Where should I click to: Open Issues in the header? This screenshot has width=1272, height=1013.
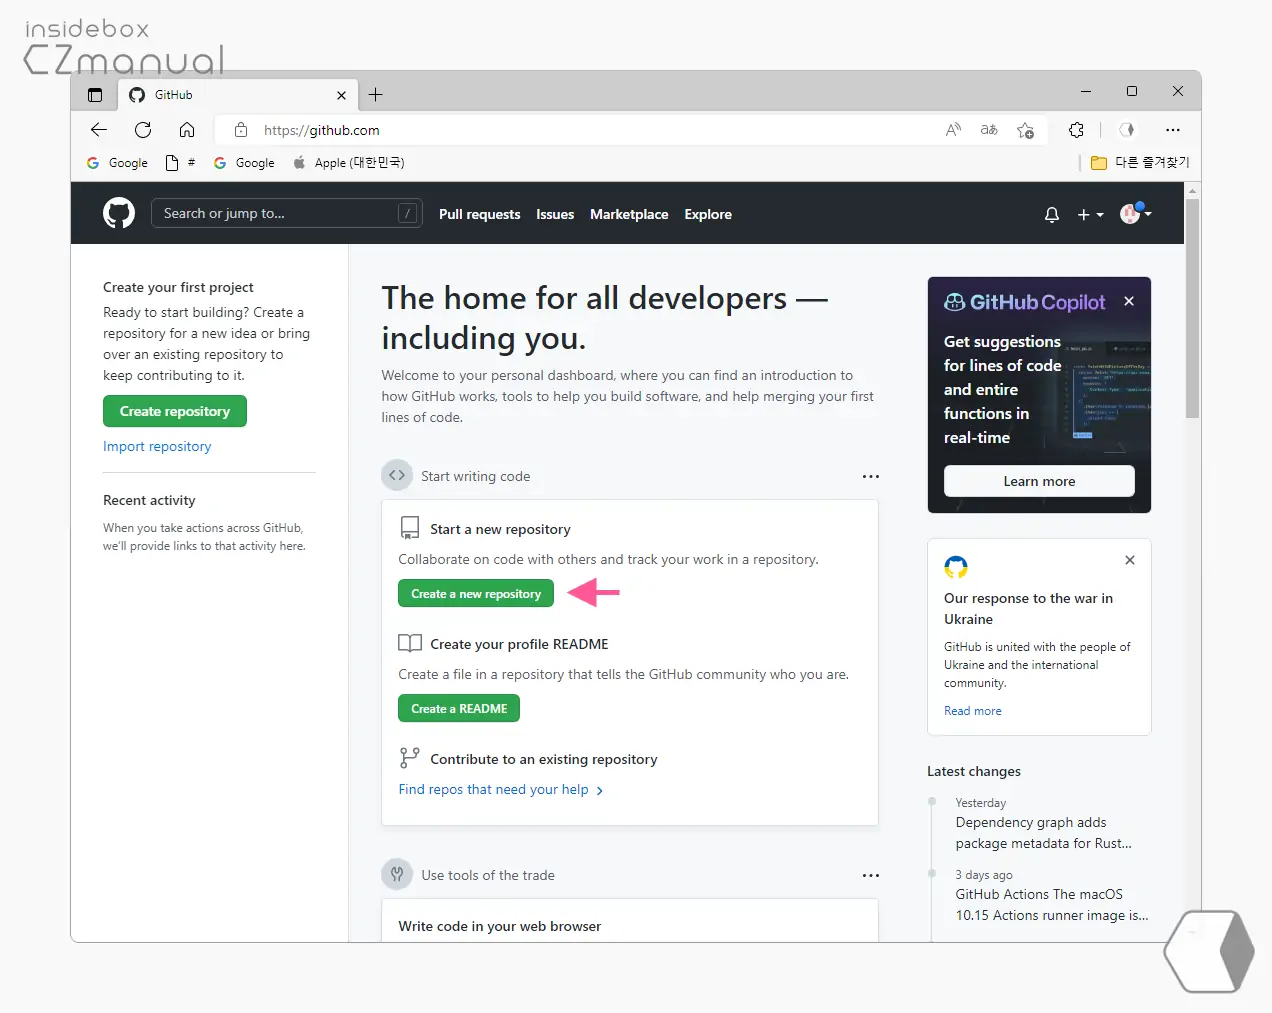coord(555,214)
